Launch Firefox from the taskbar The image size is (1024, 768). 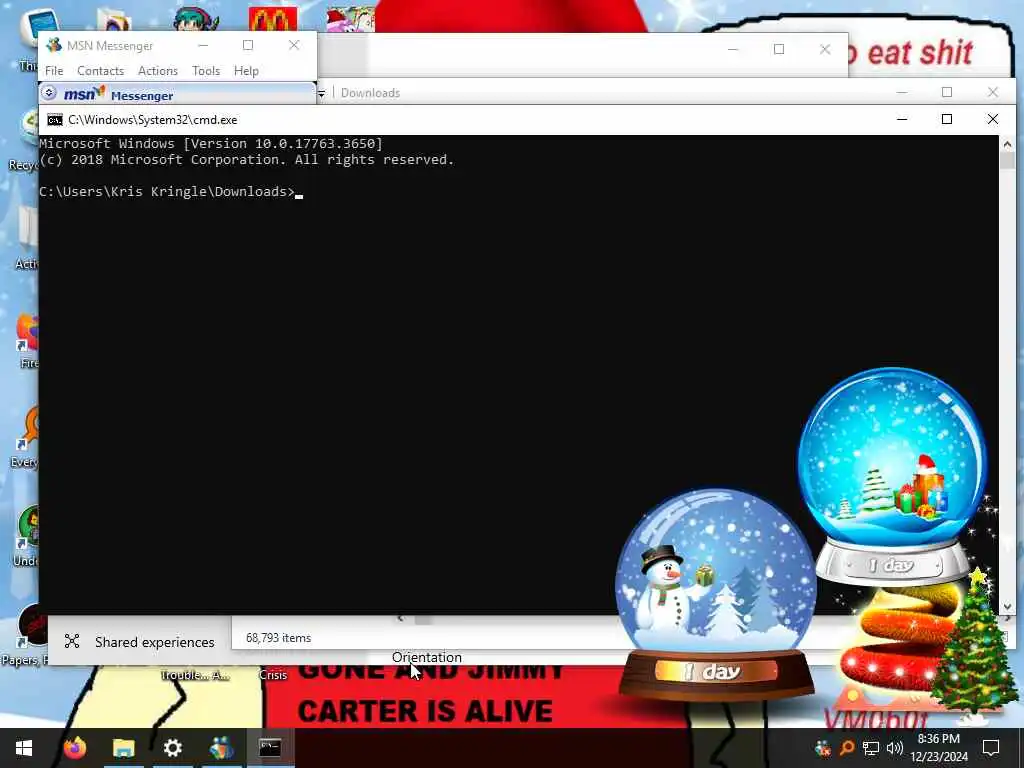pos(75,748)
